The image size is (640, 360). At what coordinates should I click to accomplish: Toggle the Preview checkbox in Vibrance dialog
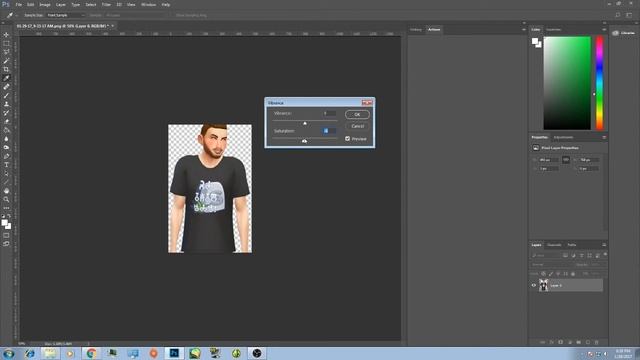(x=347, y=139)
